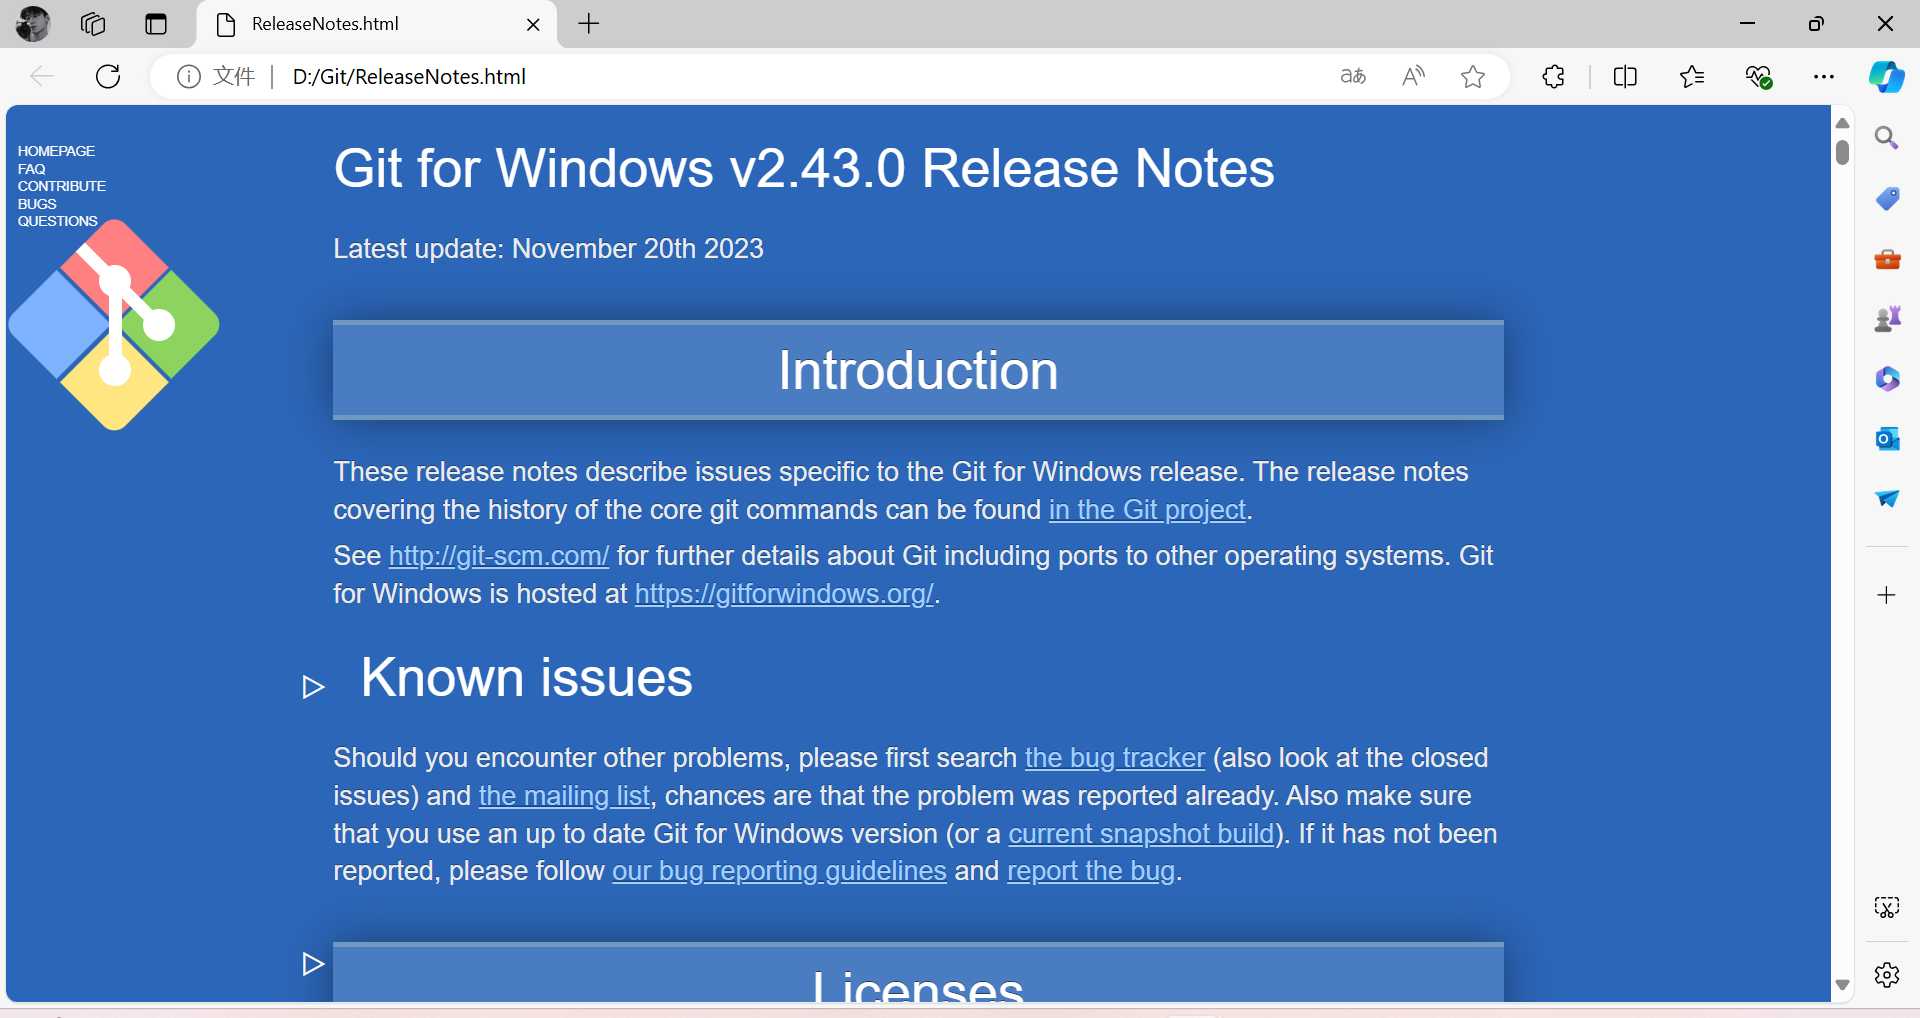Add page to favorites with star icon
This screenshot has height=1018, width=1920.
coord(1472,77)
